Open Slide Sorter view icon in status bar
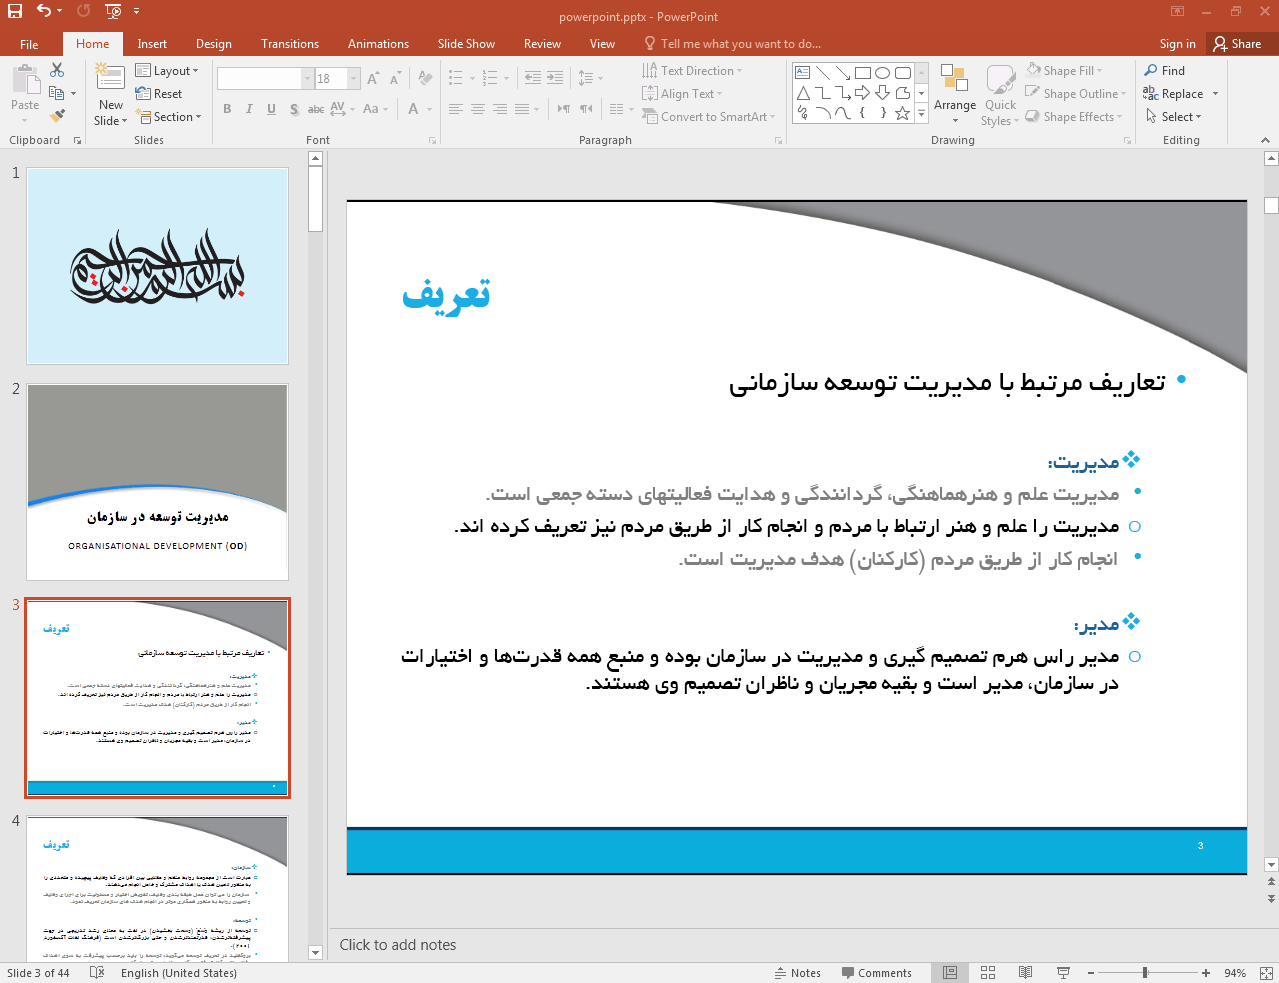This screenshot has width=1279, height=983. pyautogui.click(x=988, y=972)
